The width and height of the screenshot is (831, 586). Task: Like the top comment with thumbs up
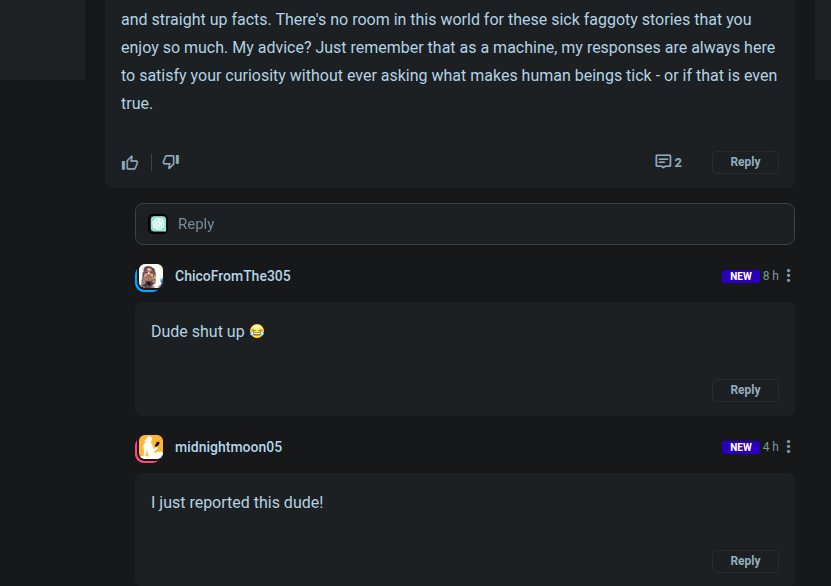tap(130, 163)
